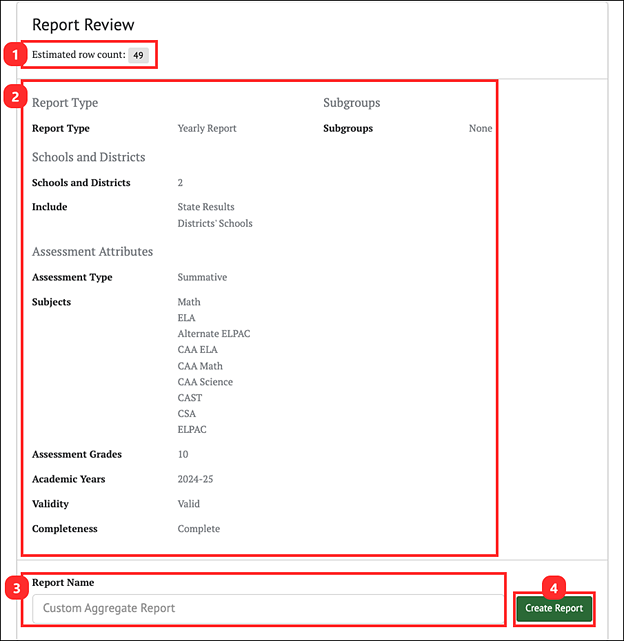Click the estimated row count badge 49

point(139,55)
